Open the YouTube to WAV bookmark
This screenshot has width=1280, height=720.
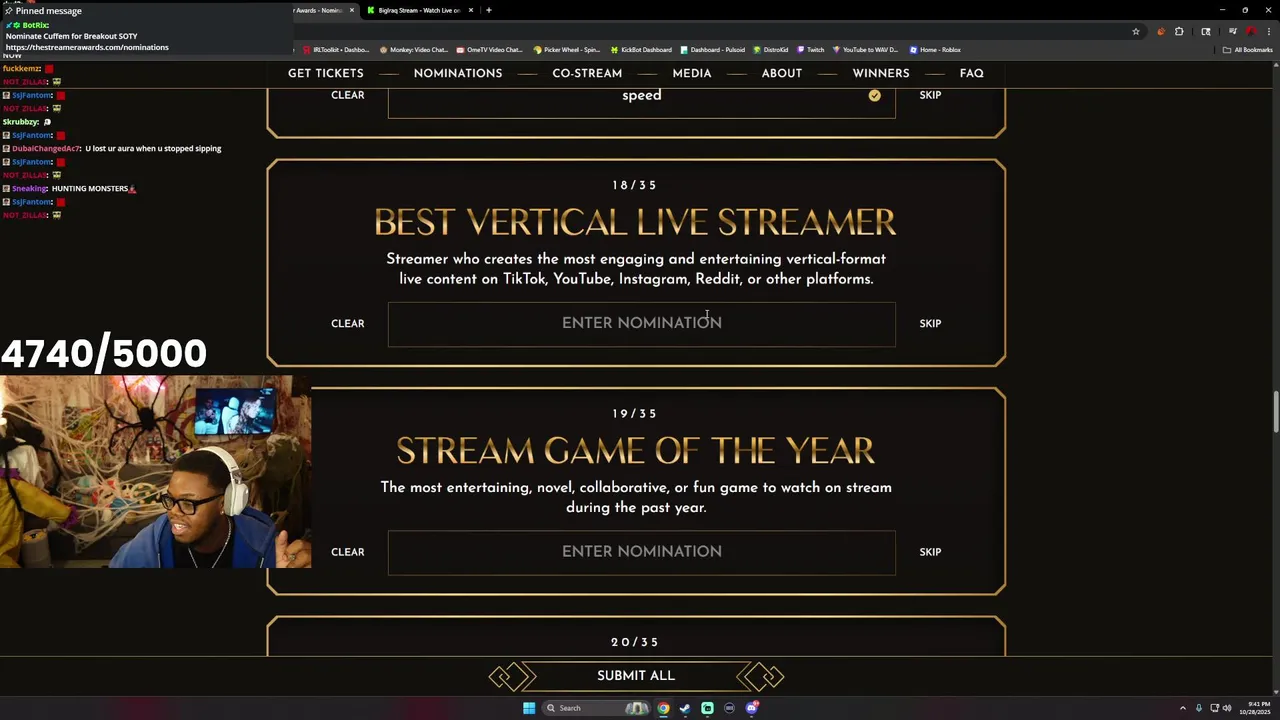pos(866,50)
